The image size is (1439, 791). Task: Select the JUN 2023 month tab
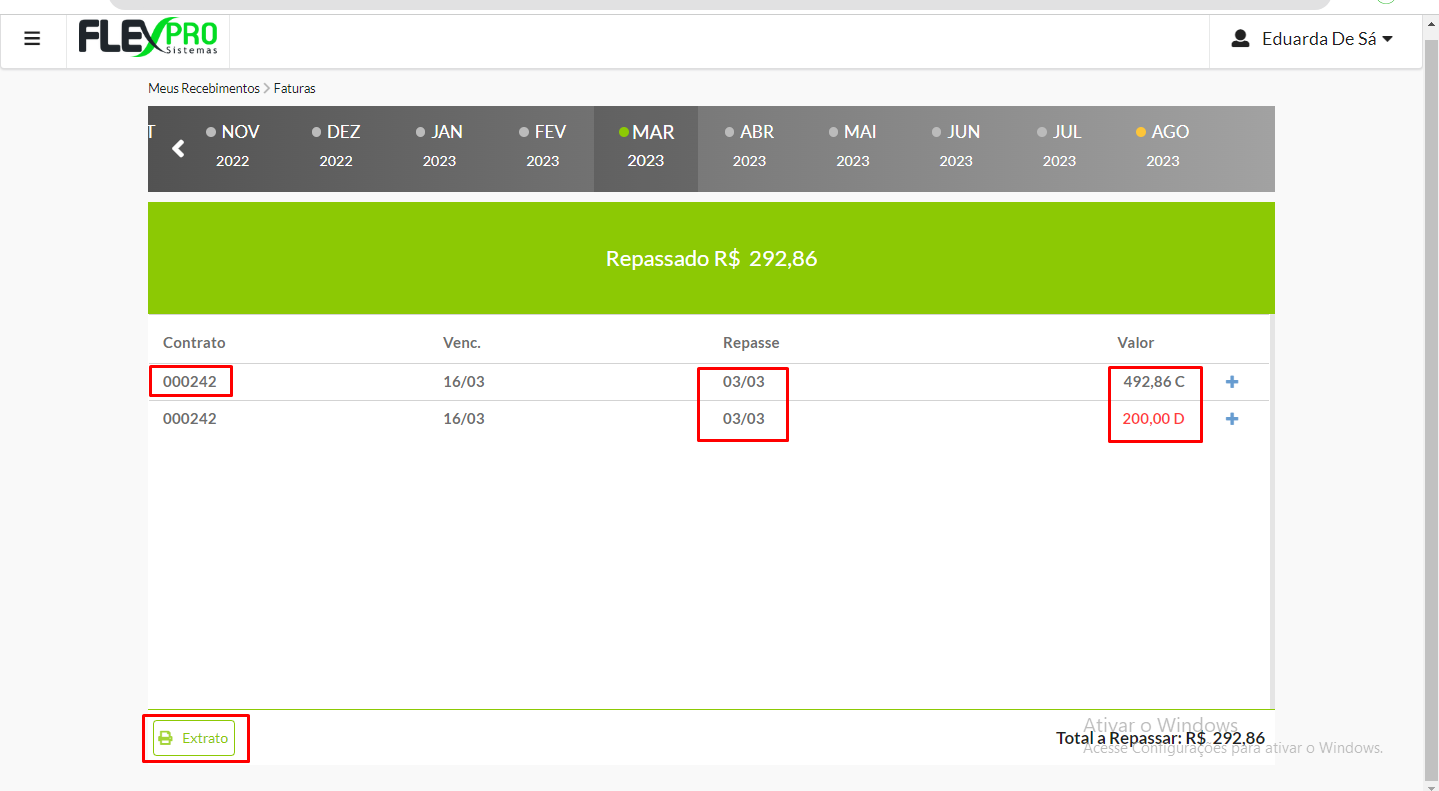(956, 146)
